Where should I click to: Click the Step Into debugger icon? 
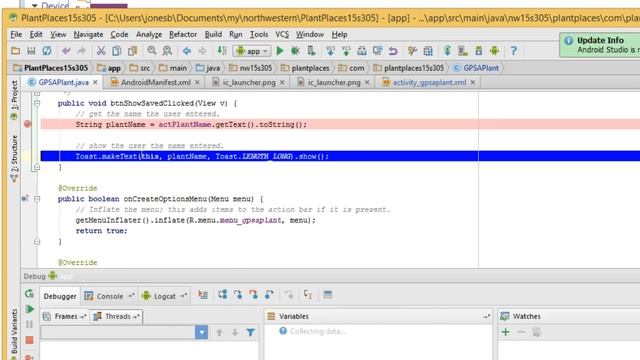[x=238, y=295]
